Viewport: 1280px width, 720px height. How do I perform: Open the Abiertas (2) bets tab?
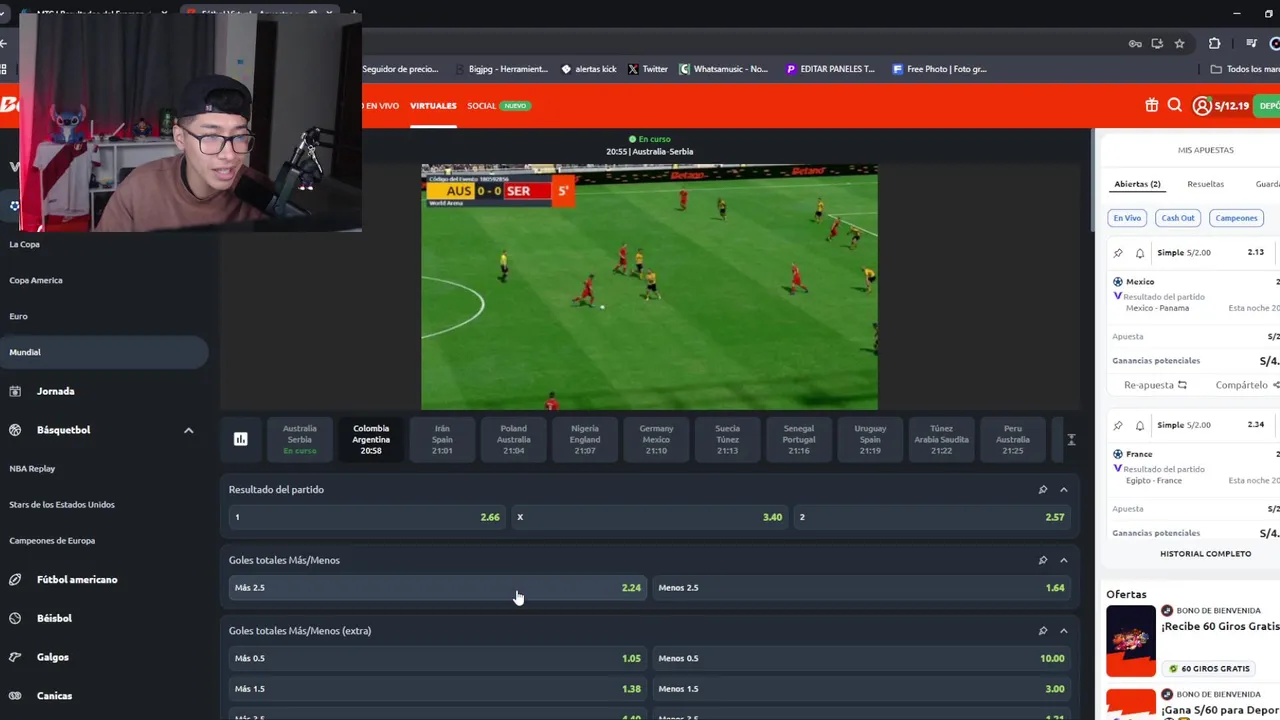1137,184
